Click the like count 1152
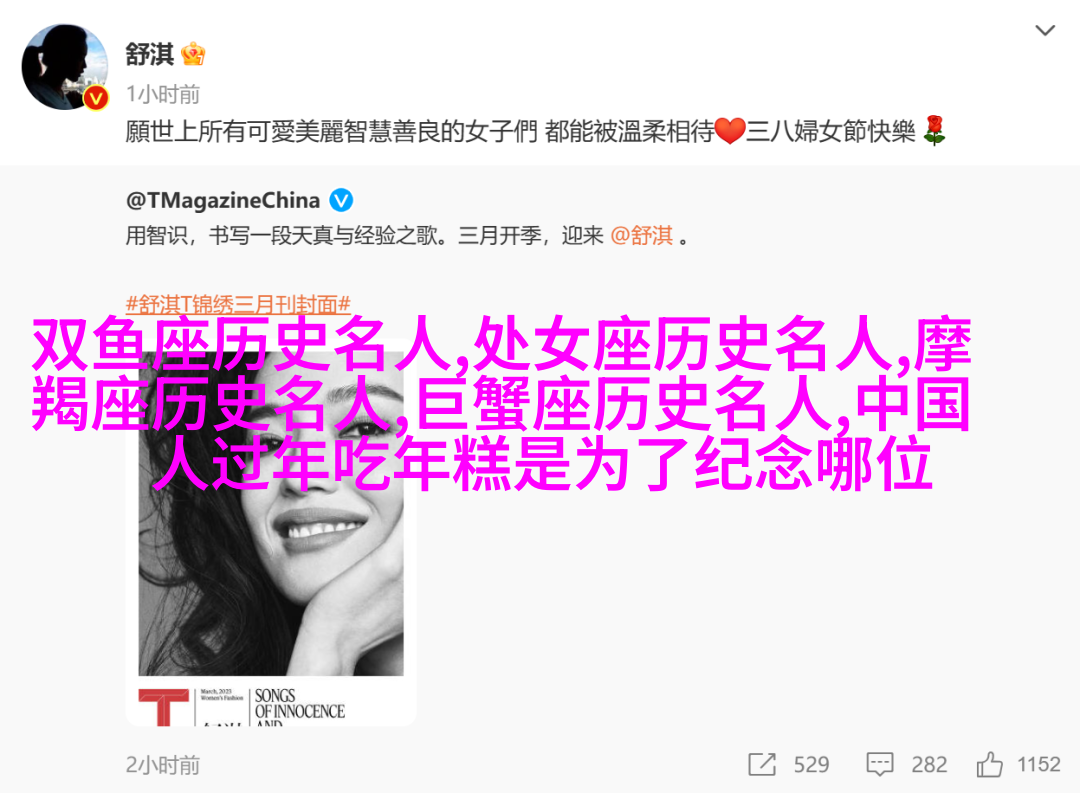Image resolution: width=1080 pixels, height=793 pixels. (x=1039, y=765)
